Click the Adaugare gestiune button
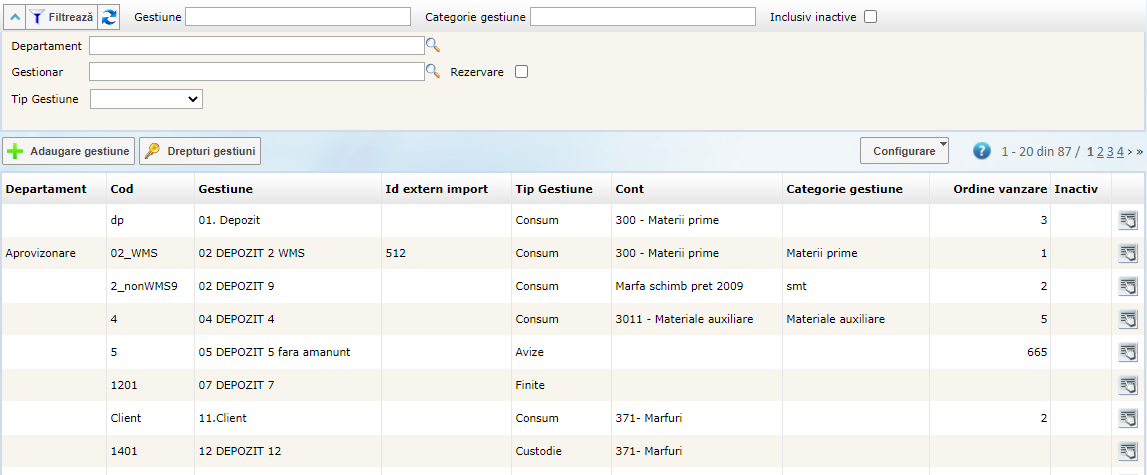This screenshot has height=475, width=1147. [x=69, y=151]
